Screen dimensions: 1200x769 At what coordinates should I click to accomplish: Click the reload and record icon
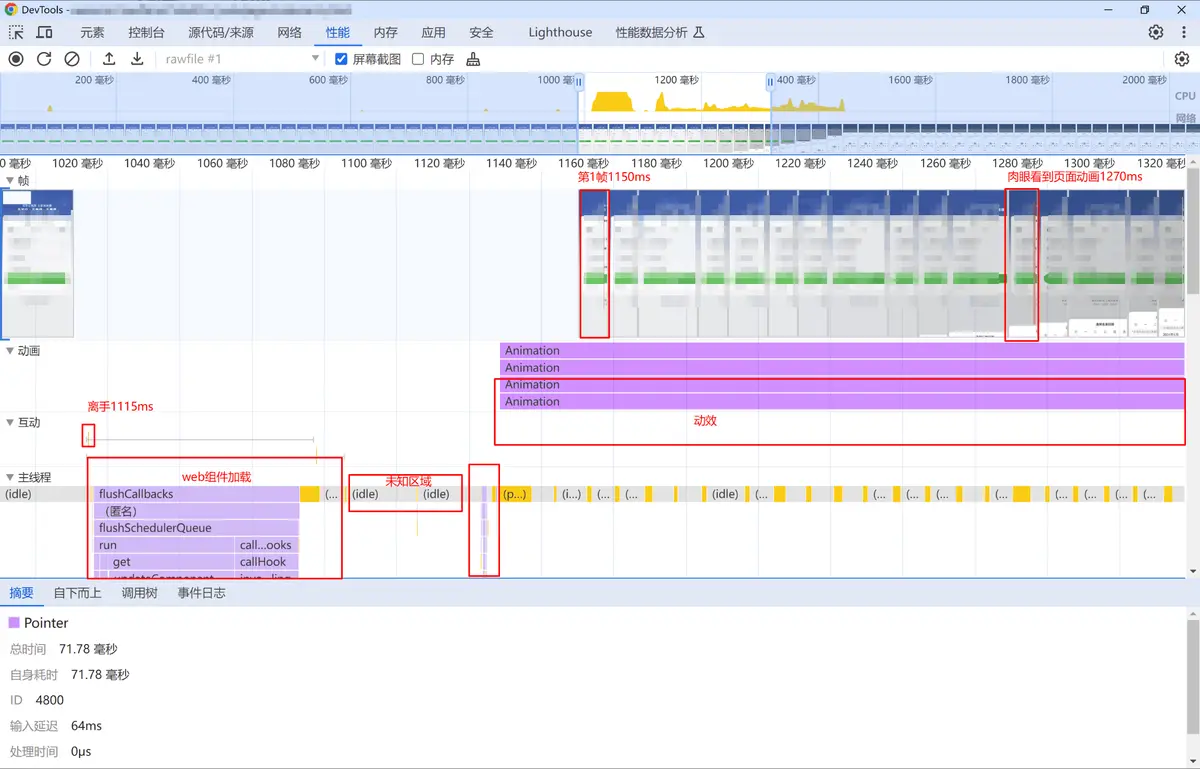tap(44, 59)
